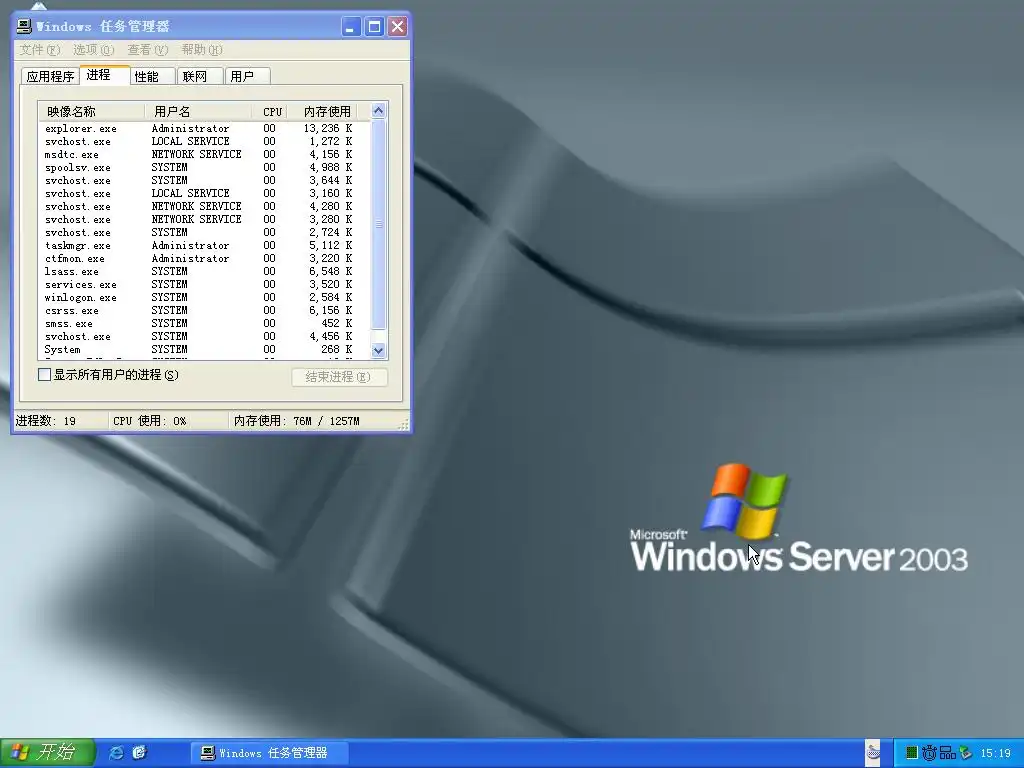Select svchost.exe row using 1,272 K
The image size is (1024, 768).
click(x=204, y=142)
